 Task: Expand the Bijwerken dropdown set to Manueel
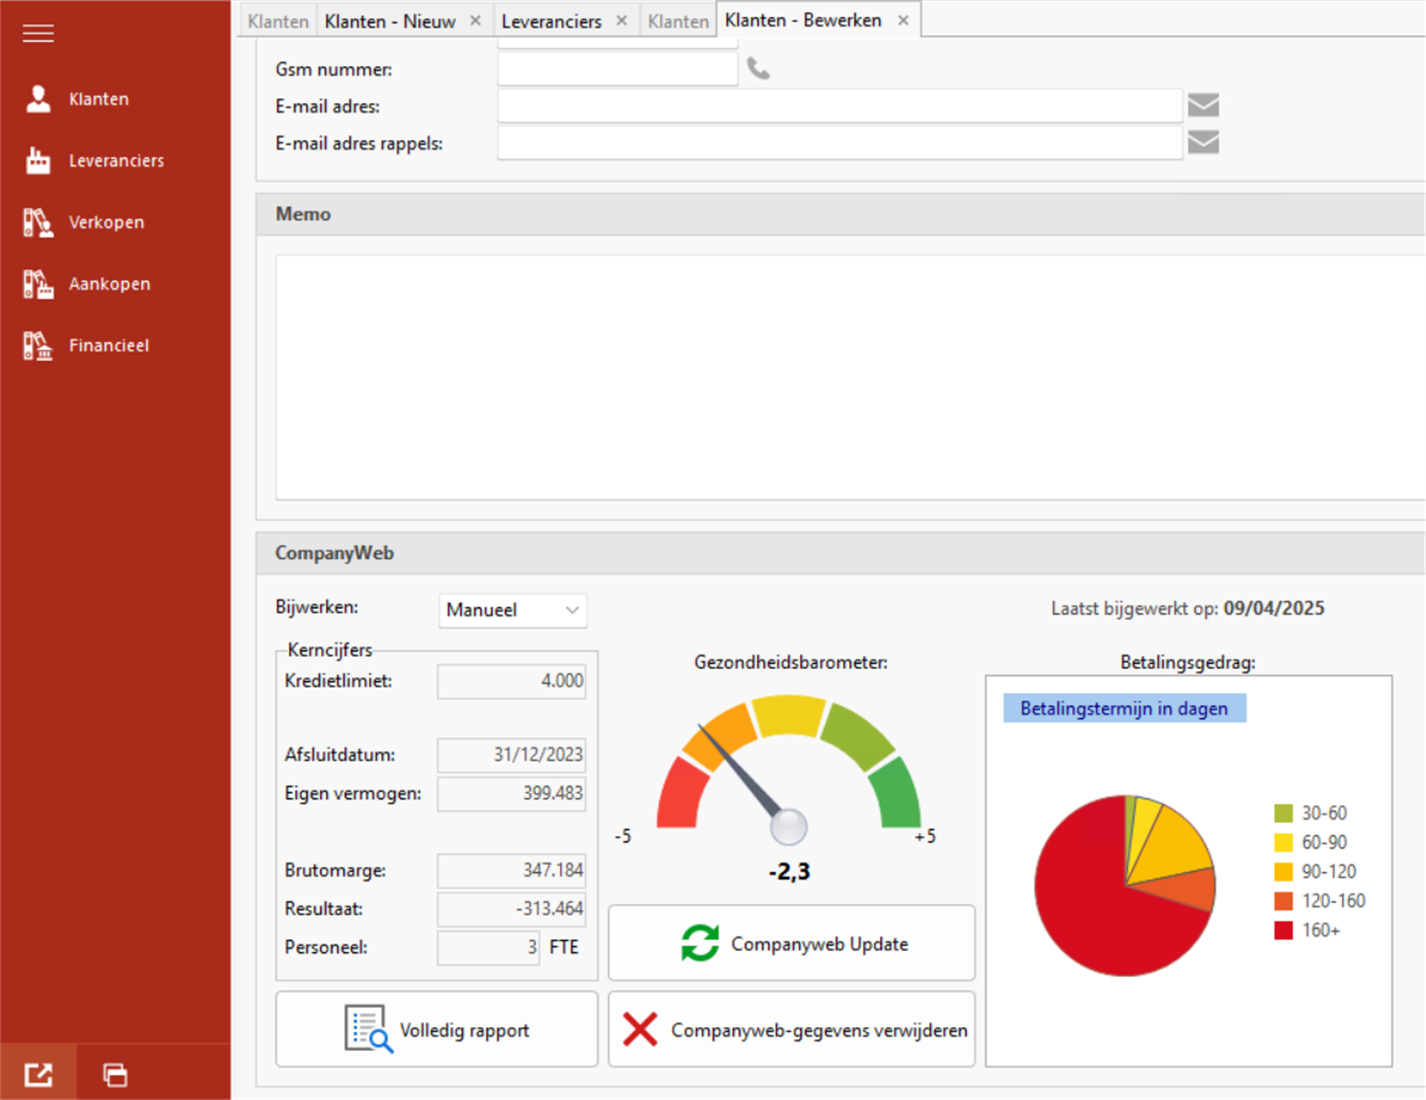[x=512, y=610]
